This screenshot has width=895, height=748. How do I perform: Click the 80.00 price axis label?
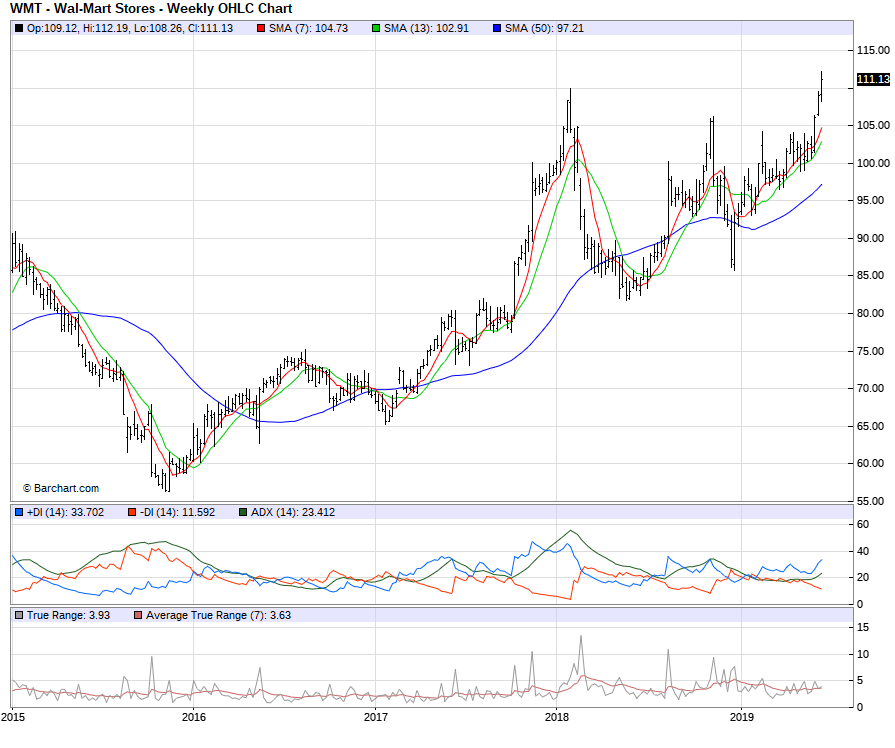pyautogui.click(x=870, y=313)
